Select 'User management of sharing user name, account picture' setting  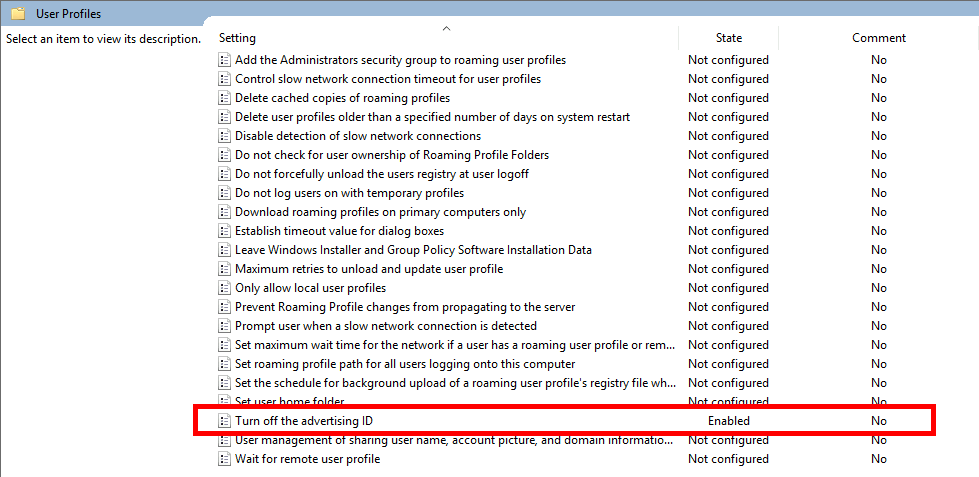[455, 440]
